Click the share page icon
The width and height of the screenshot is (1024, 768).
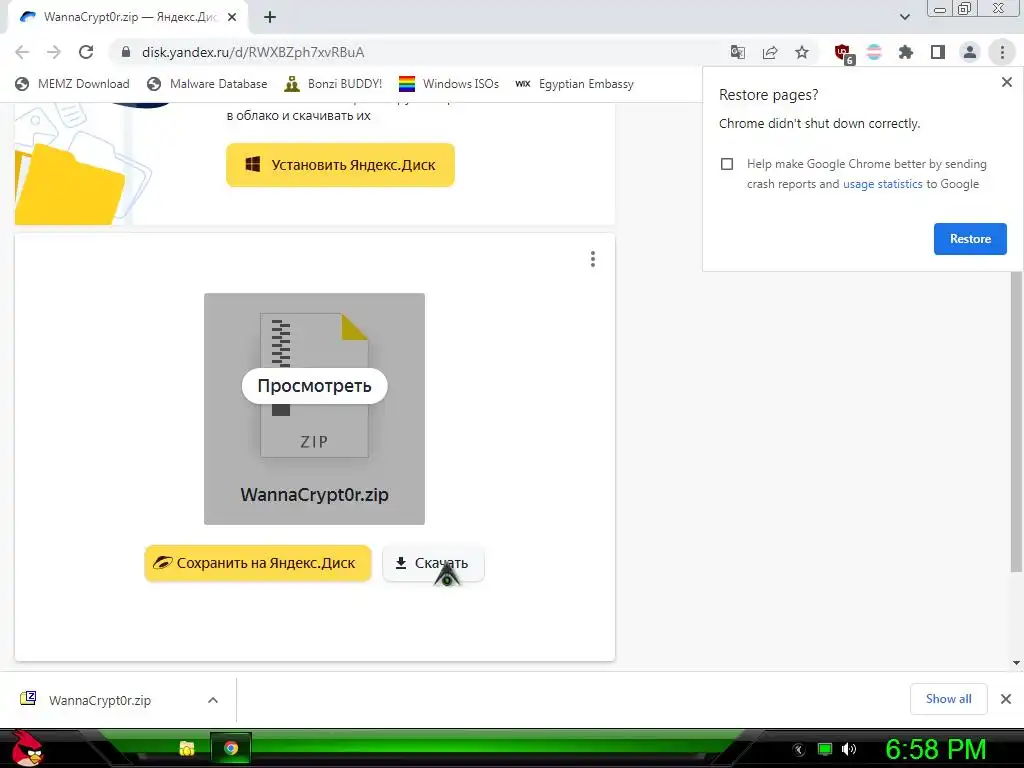point(770,52)
